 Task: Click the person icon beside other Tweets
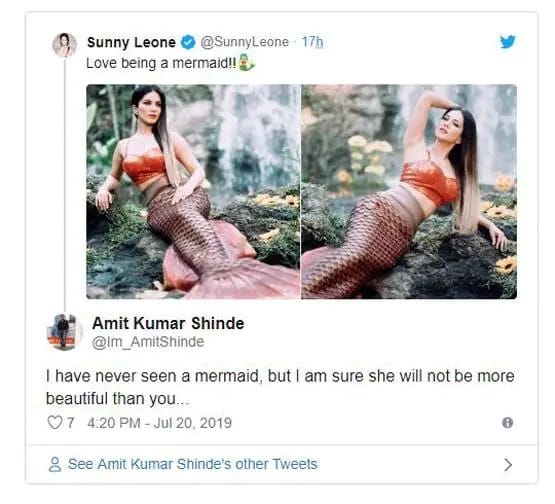55,464
